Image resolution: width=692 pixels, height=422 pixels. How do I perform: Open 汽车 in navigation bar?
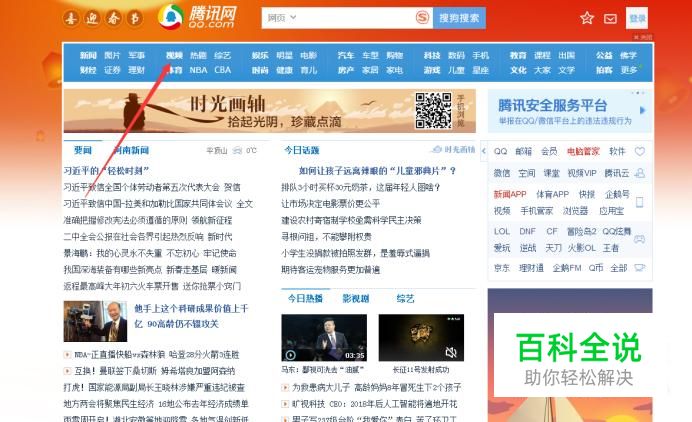[346, 56]
